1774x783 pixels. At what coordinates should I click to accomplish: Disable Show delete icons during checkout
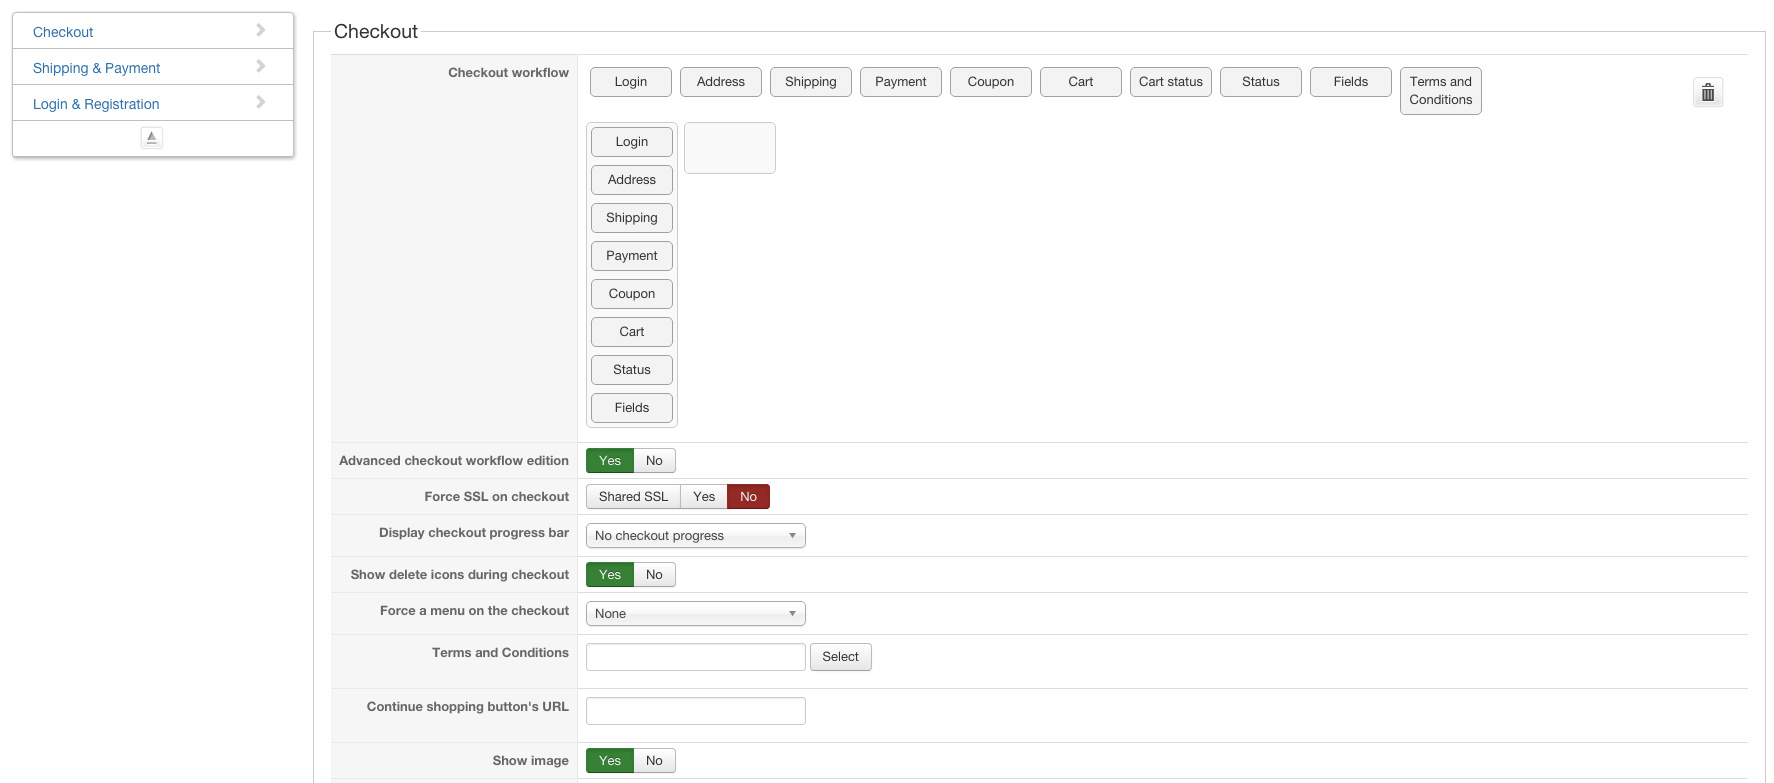(x=654, y=575)
